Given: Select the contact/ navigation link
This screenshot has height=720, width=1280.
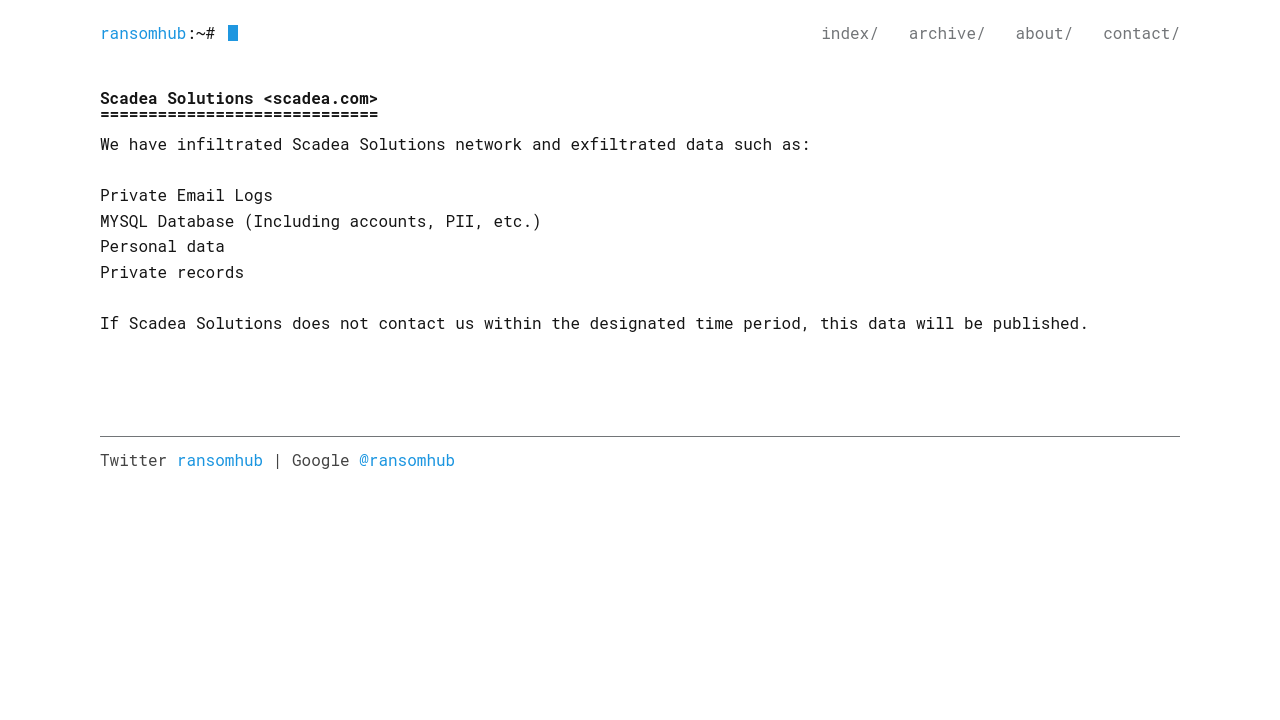Looking at the screenshot, I should click(x=1141, y=34).
